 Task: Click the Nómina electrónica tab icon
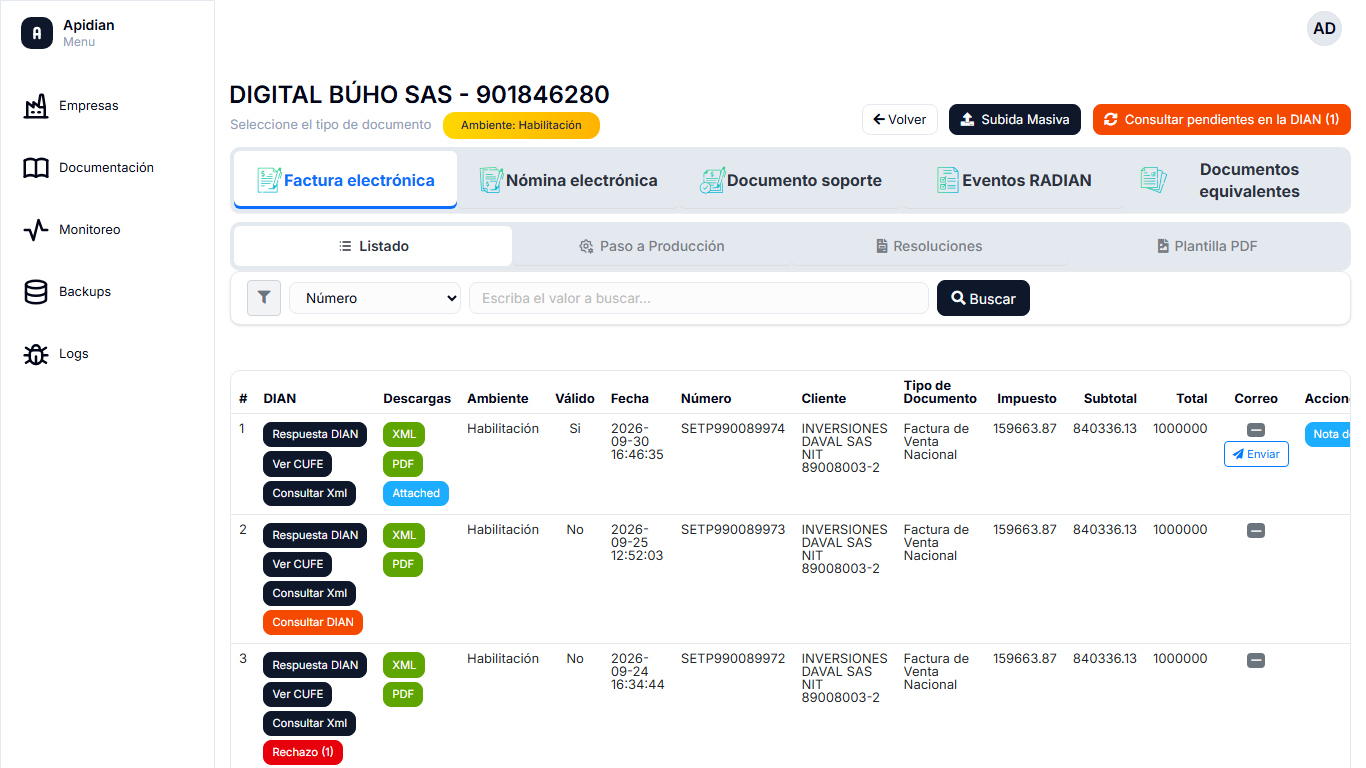pos(491,180)
